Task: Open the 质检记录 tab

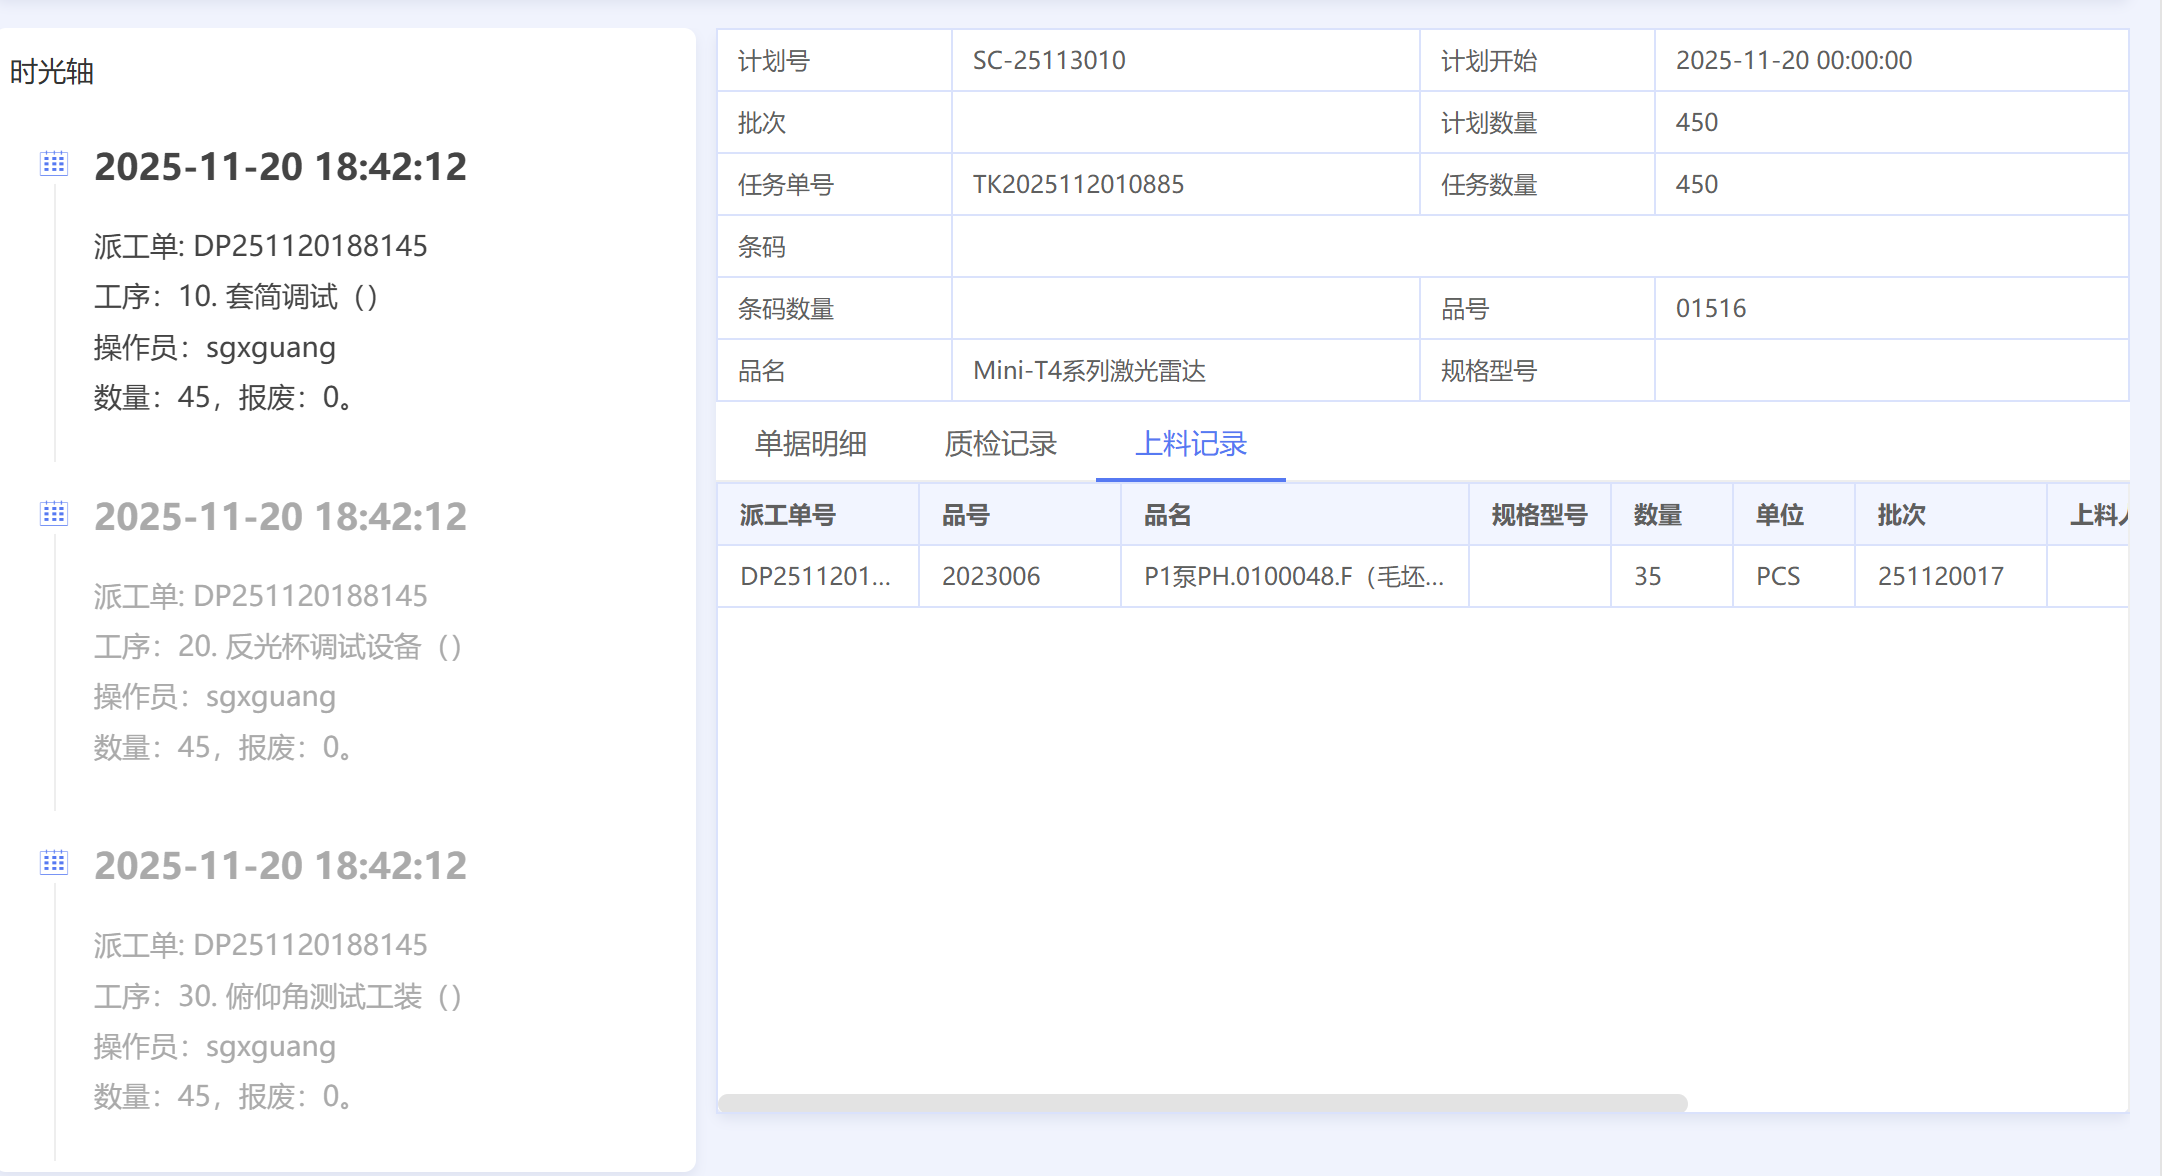Action: click(x=1000, y=443)
